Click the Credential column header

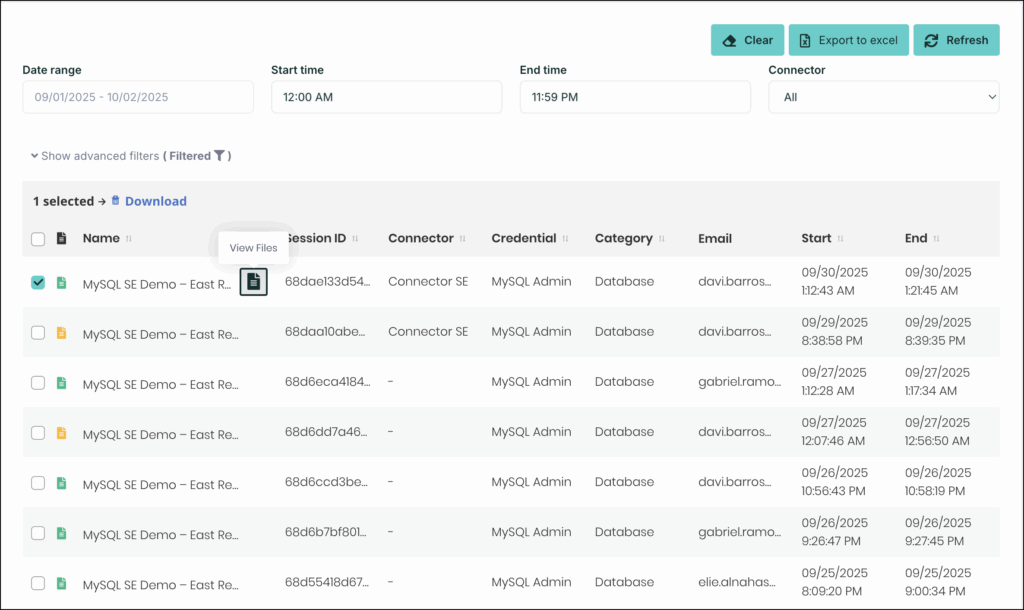click(x=523, y=239)
